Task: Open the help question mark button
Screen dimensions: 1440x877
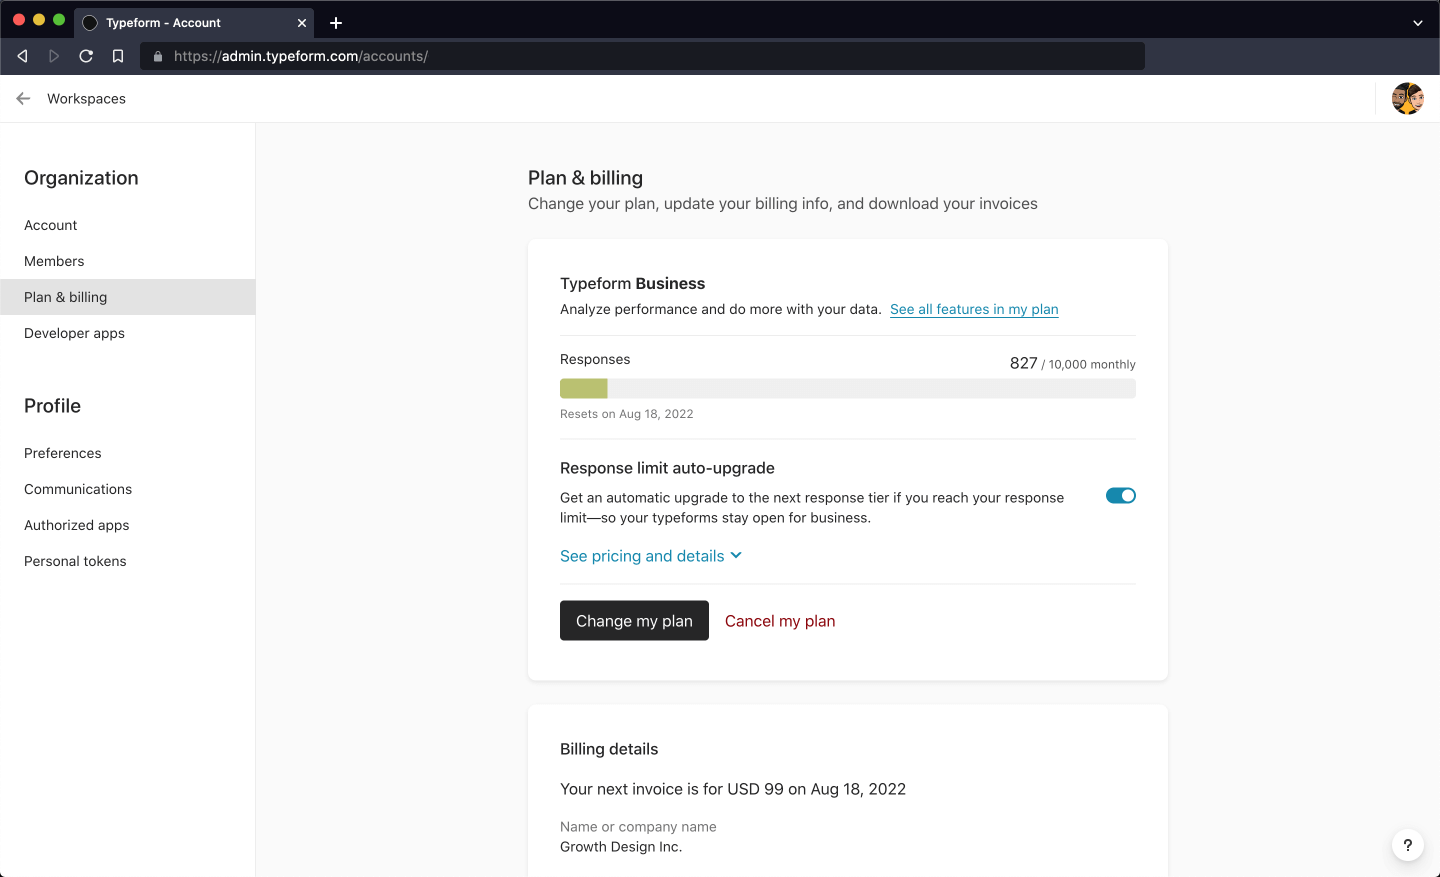Action: tap(1408, 845)
